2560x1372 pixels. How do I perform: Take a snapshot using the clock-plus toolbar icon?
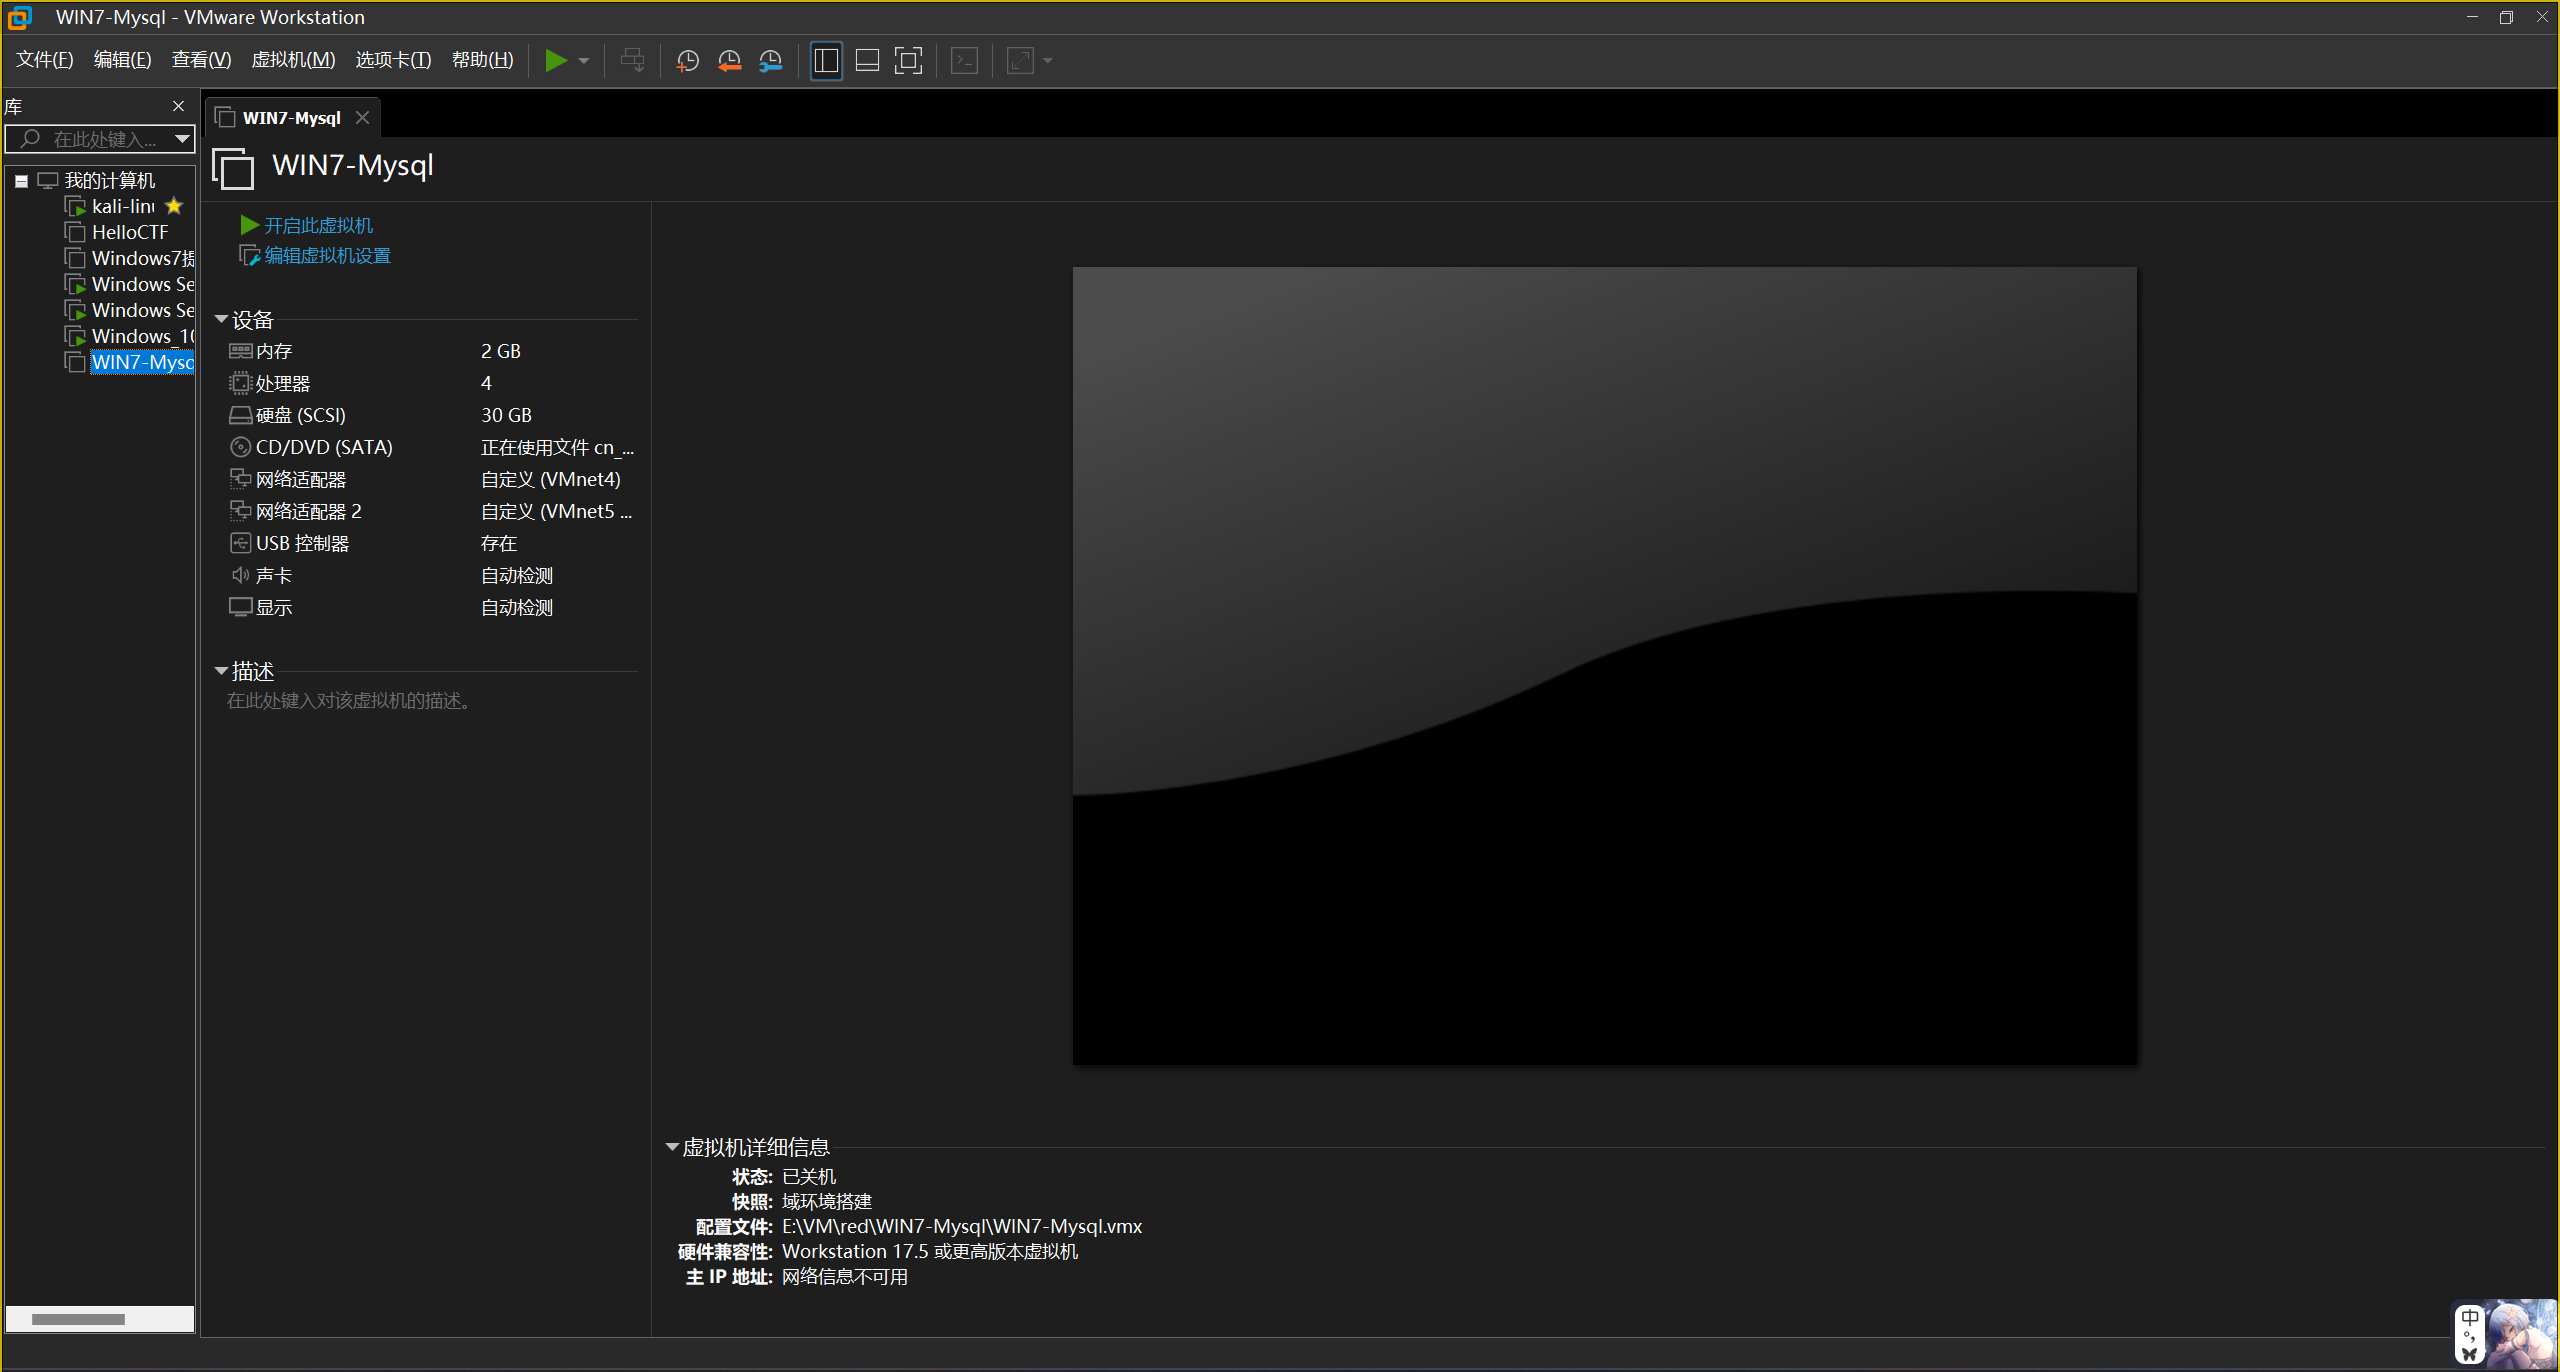687,61
